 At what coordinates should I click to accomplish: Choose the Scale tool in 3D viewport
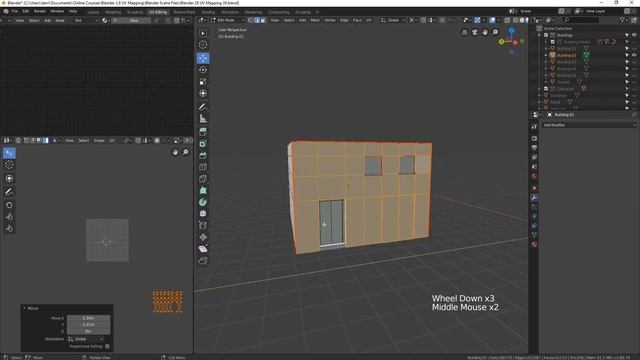[x=203, y=82]
